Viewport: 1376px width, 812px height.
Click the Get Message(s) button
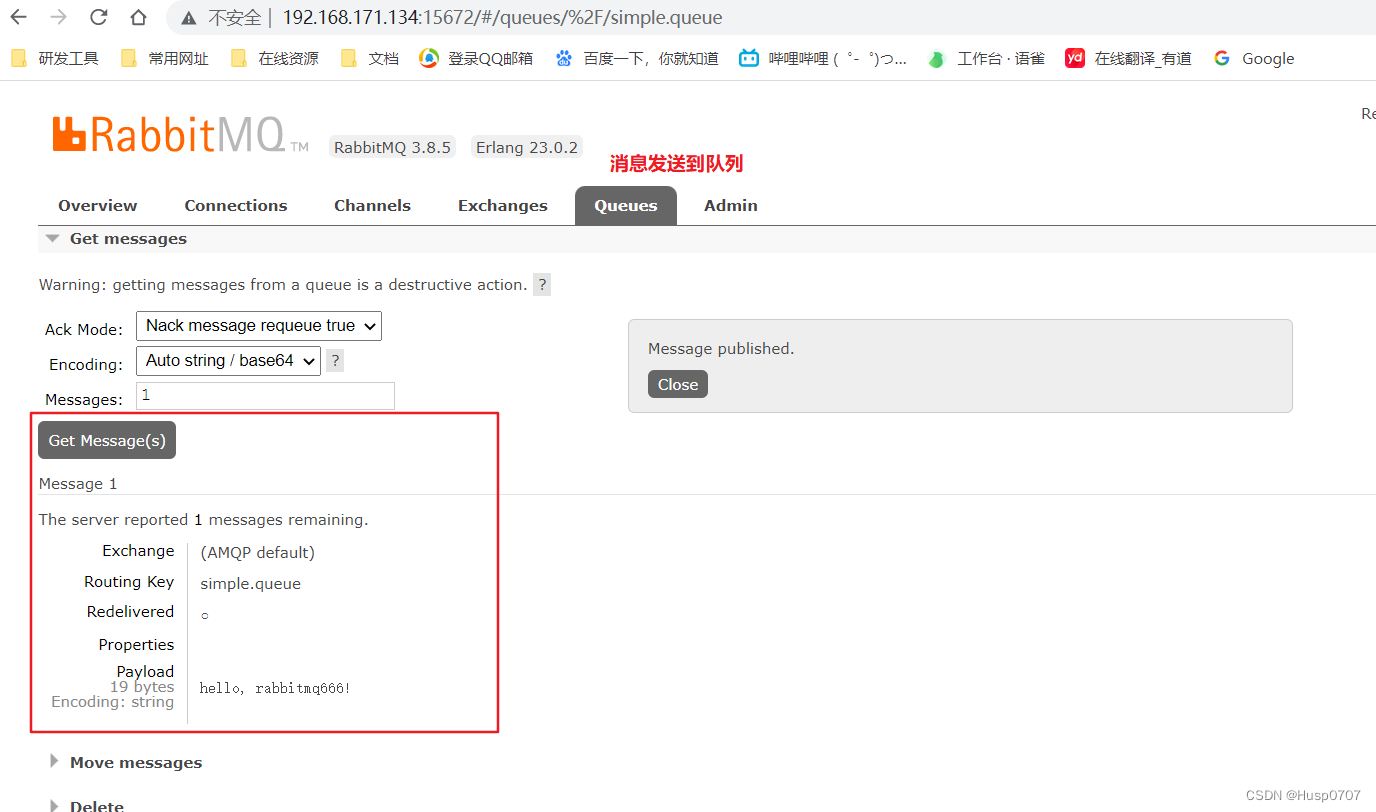106,439
